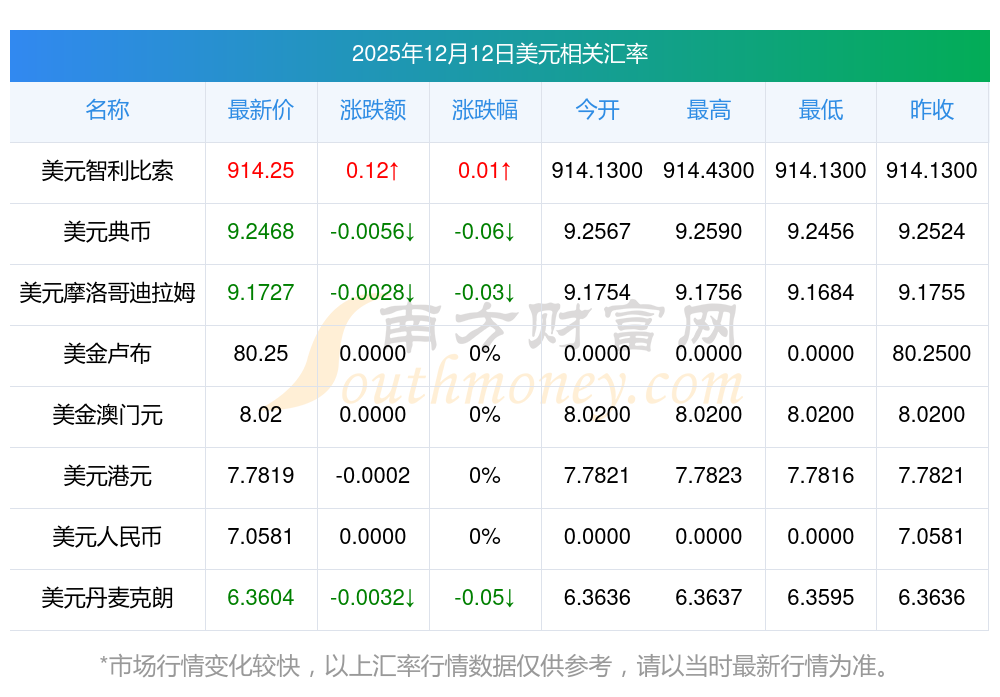Click the red 914.25 latest price
Image resolution: width=1000 pixels, height=697 pixels.
click(x=261, y=171)
